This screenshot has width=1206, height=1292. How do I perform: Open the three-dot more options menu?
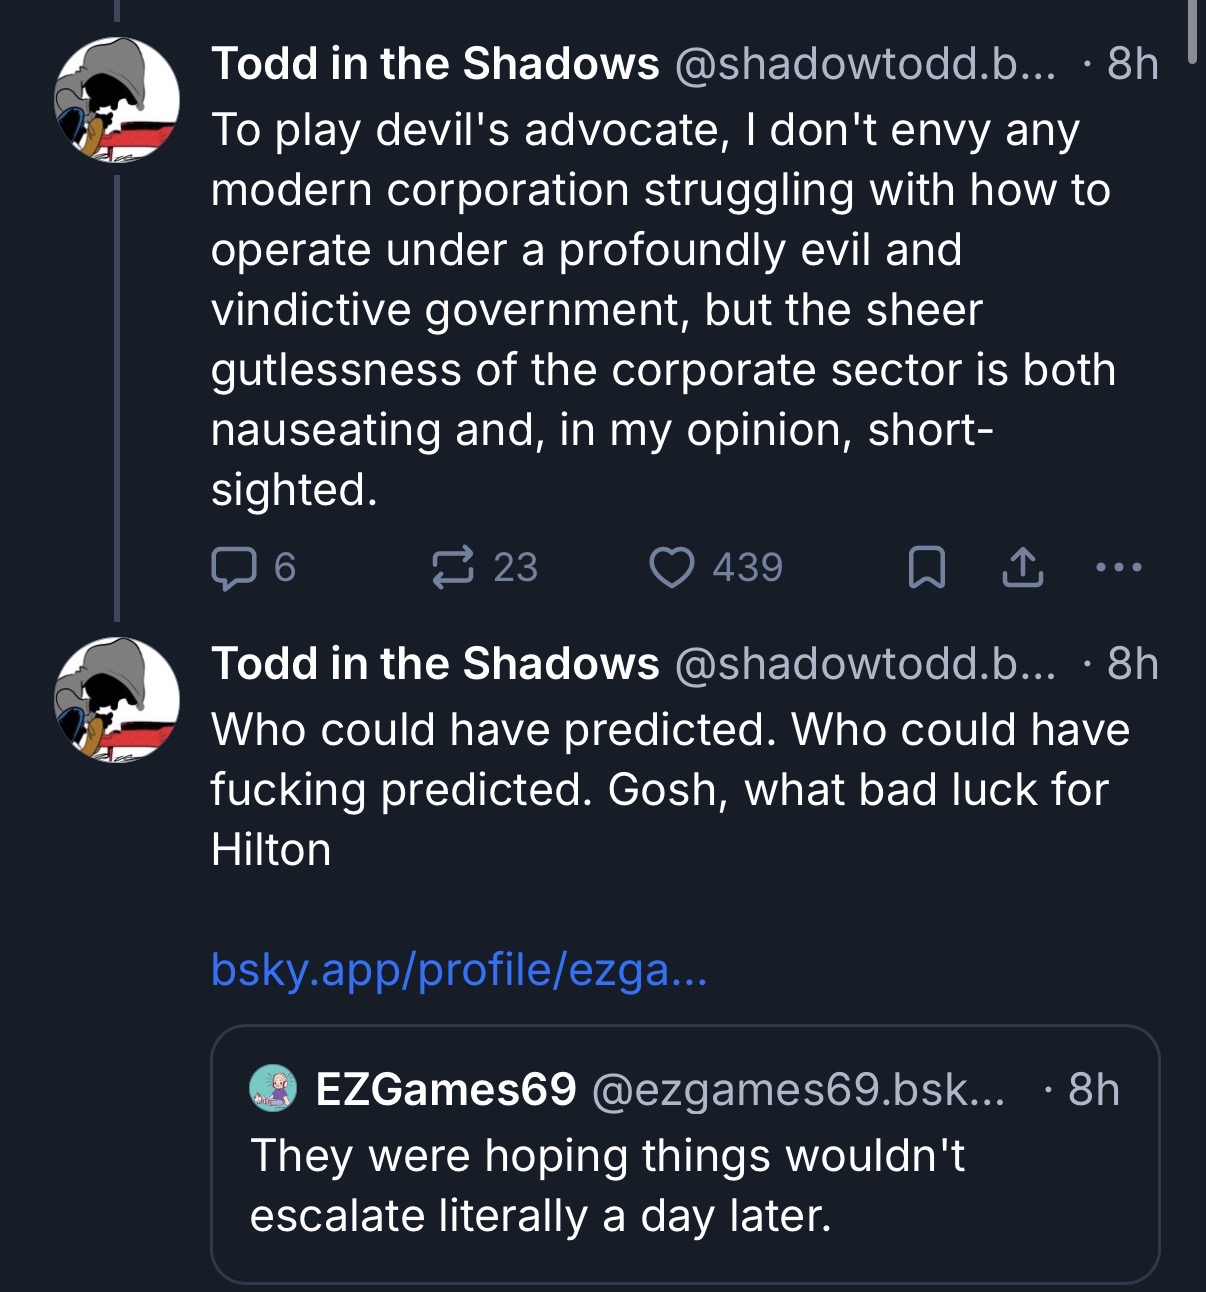[x=1118, y=567]
